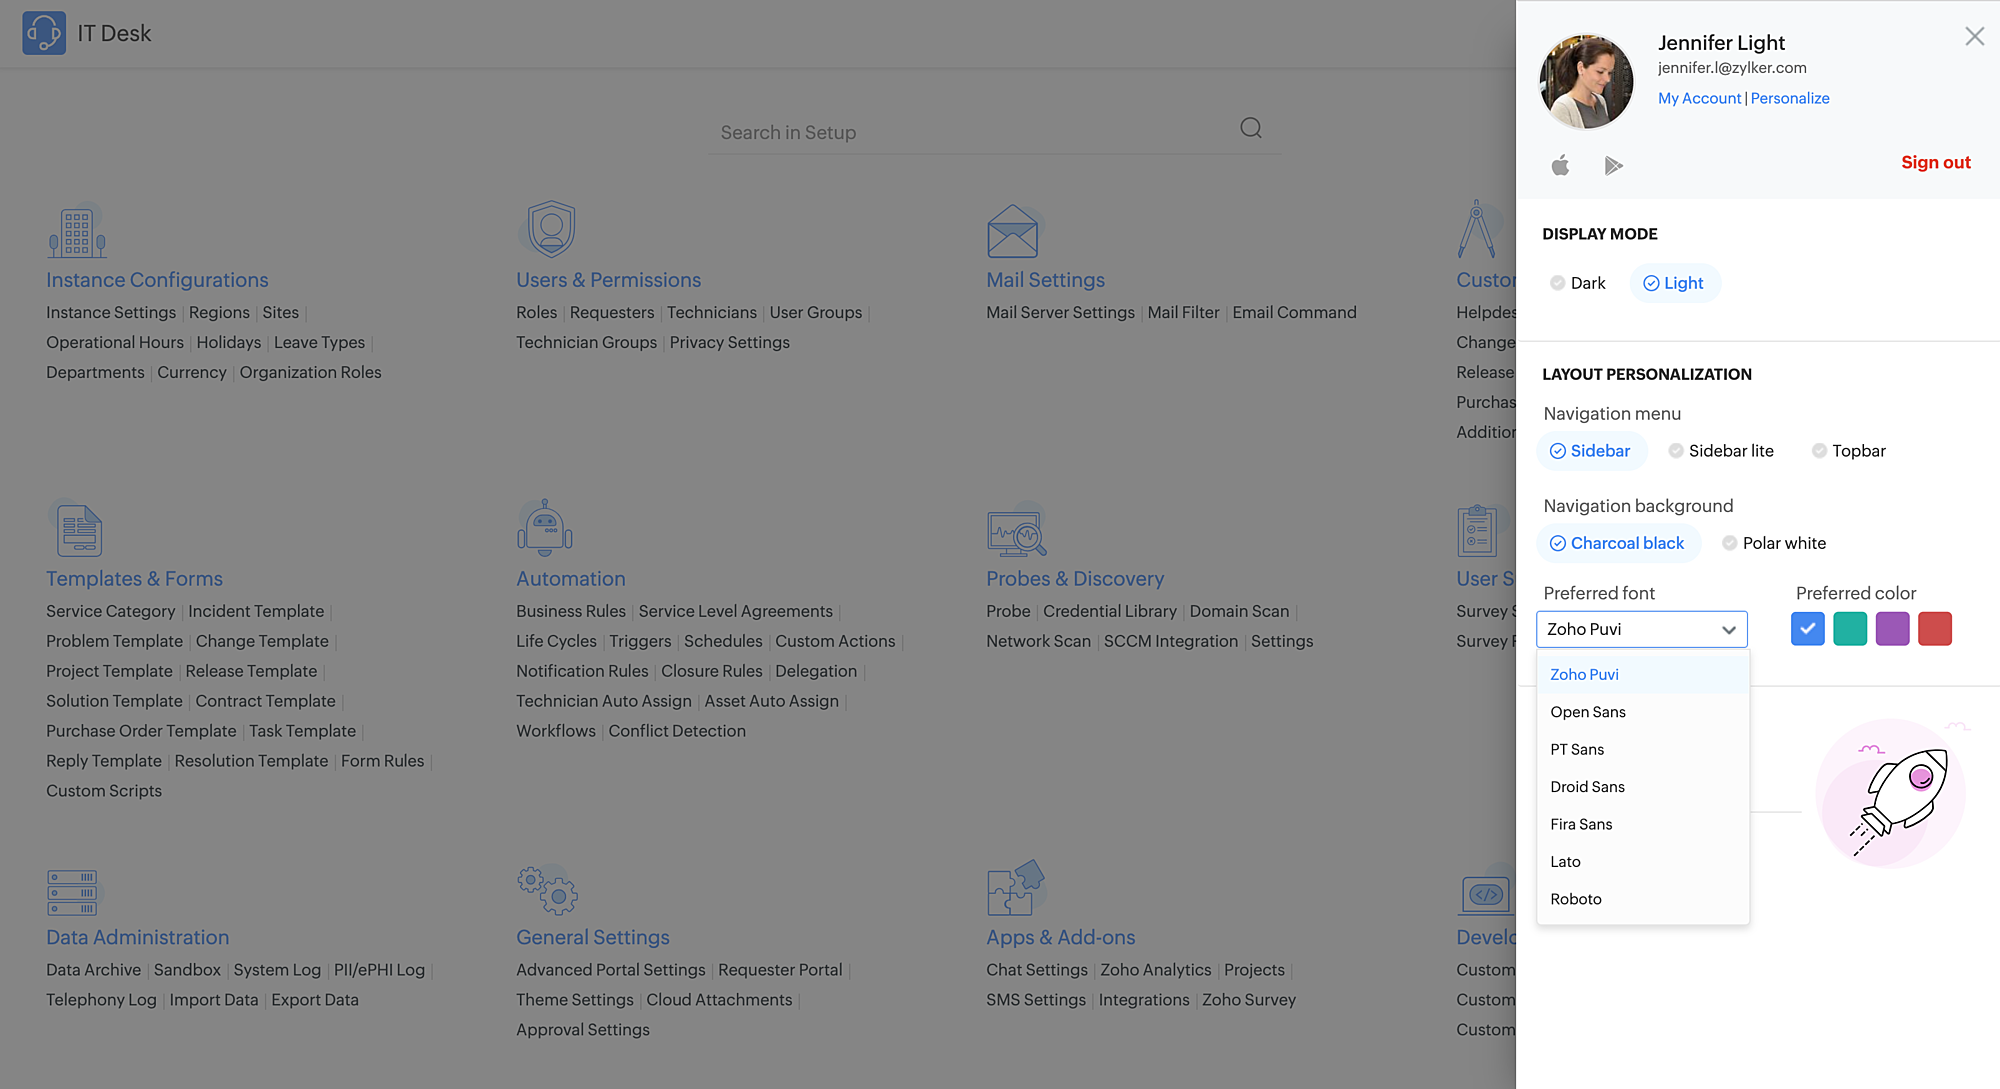Click Jennifer Light's profile photo
Screen dimensions: 2000x1089
click(1586, 82)
